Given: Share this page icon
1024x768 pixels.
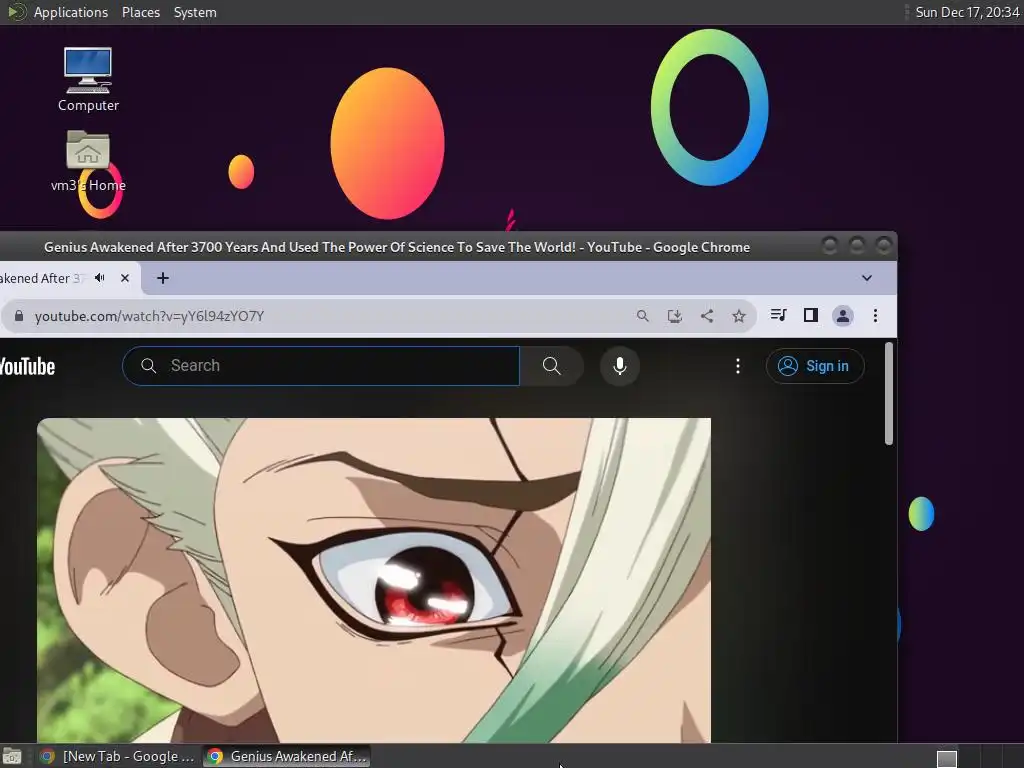Looking at the screenshot, I should click(x=707, y=316).
